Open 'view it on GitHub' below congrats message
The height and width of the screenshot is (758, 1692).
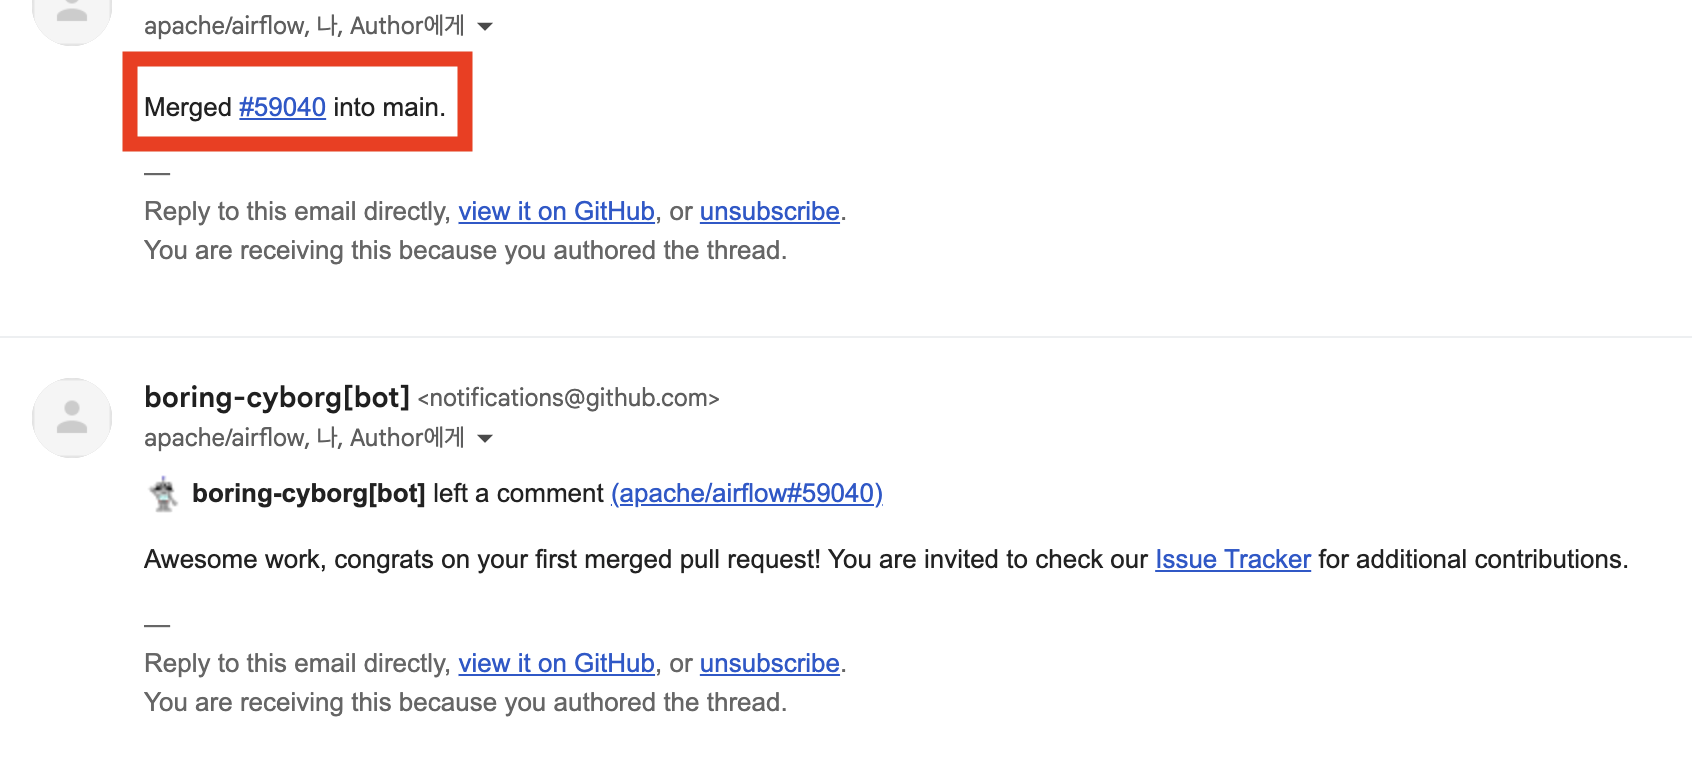coord(556,664)
